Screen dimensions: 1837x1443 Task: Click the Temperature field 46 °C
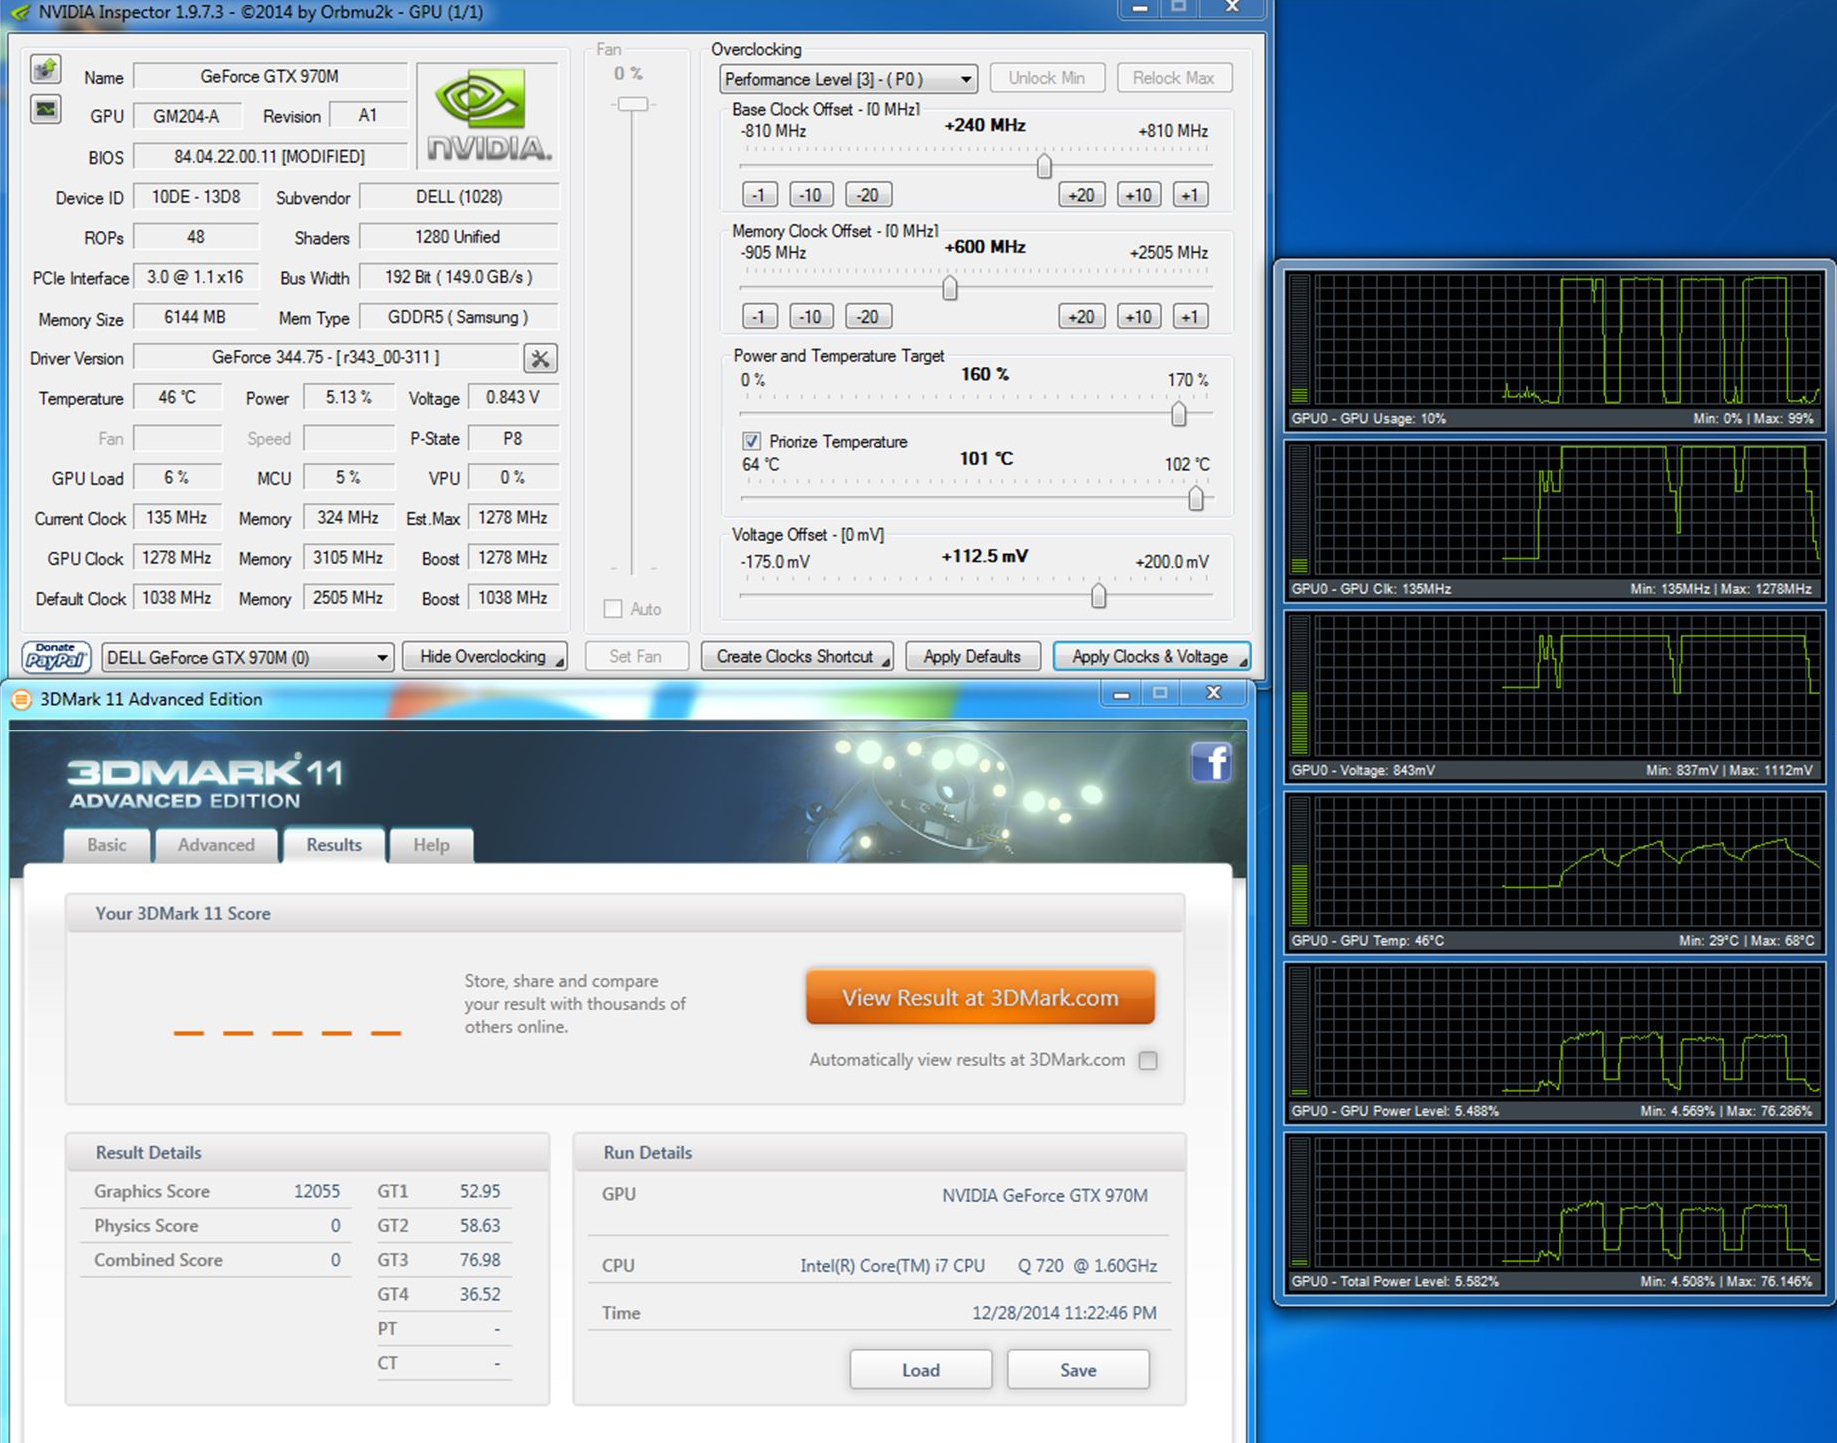tap(177, 397)
